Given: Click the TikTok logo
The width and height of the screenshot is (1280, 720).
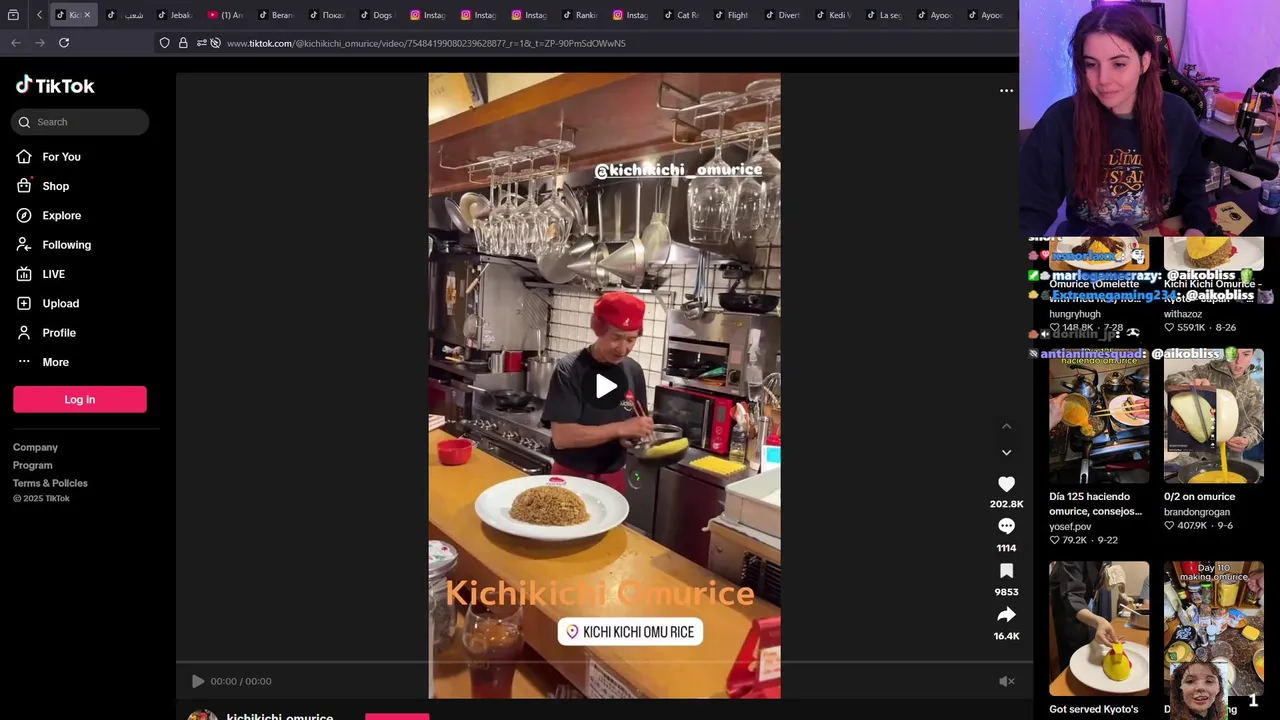Looking at the screenshot, I should [55, 86].
